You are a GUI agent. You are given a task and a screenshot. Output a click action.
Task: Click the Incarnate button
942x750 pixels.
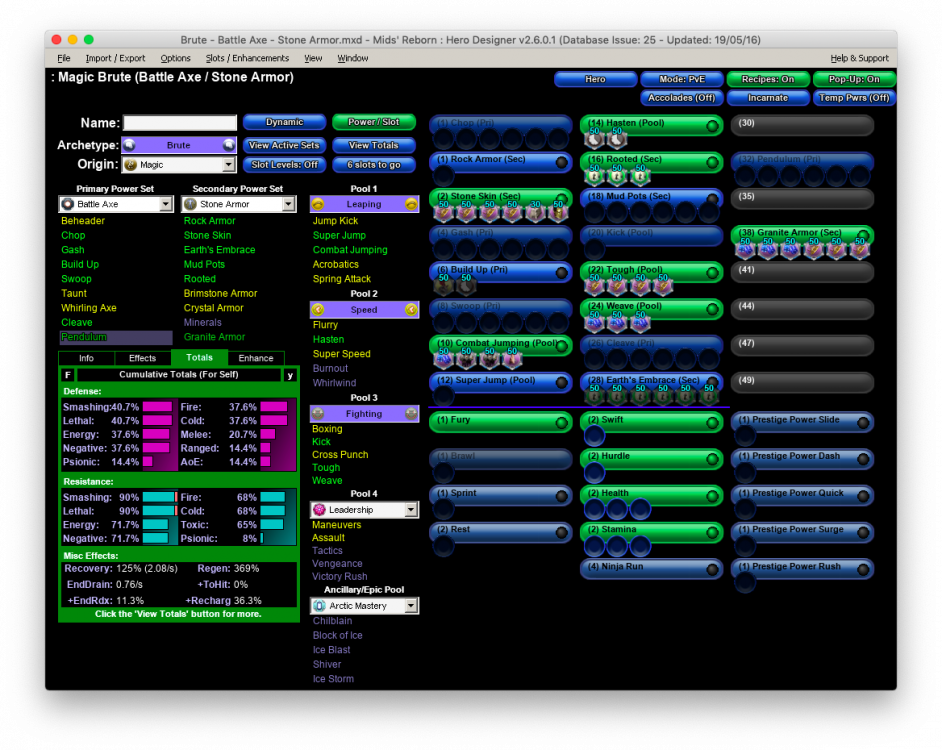point(767,98)
